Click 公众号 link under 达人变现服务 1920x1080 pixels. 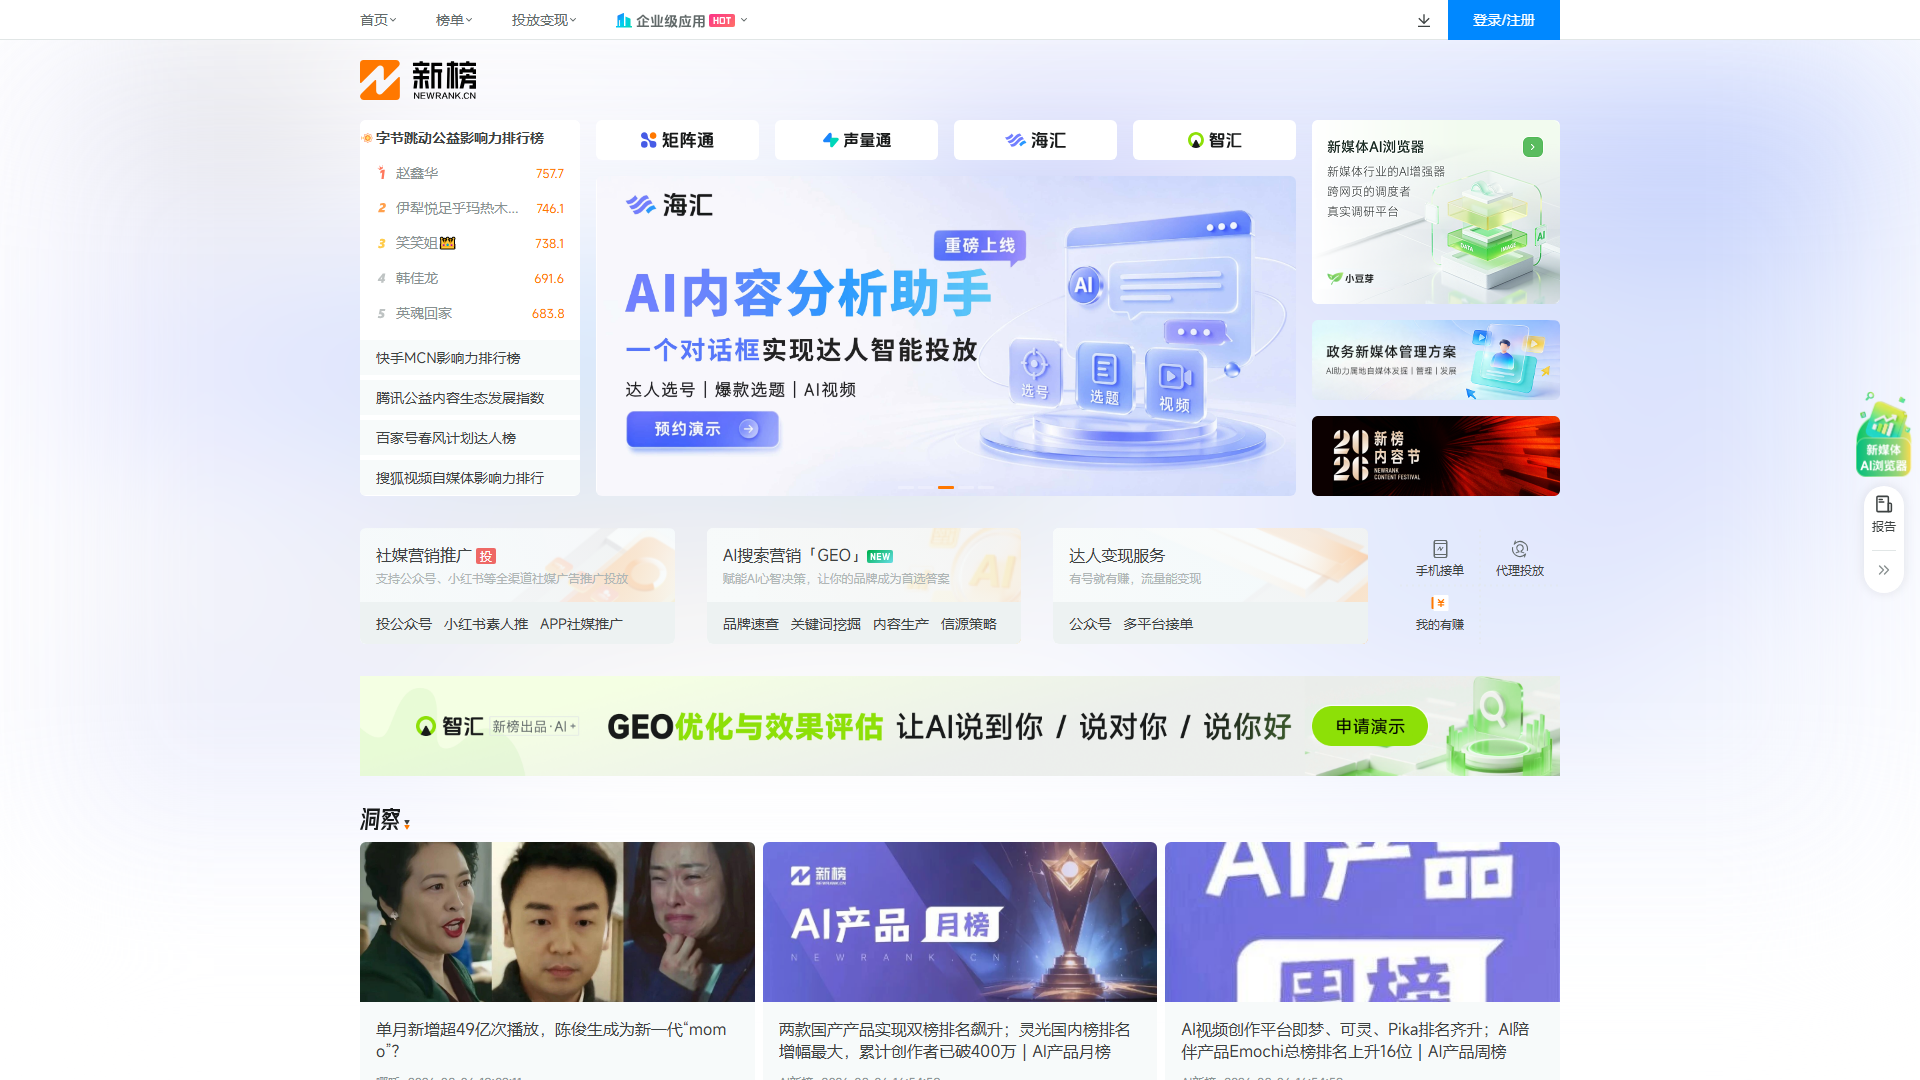1090,624
